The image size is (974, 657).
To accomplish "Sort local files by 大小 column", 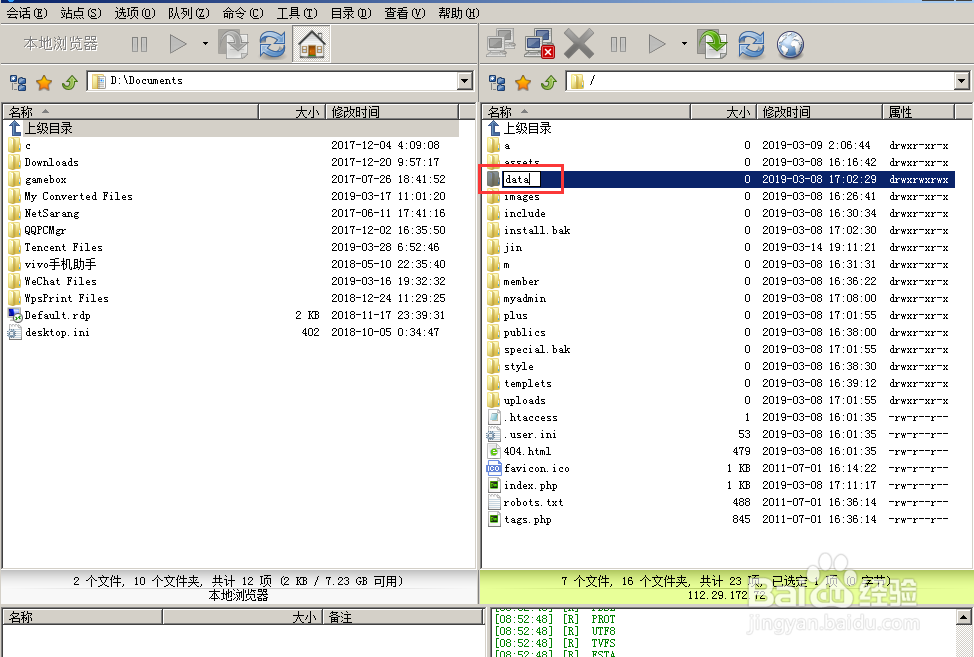I will click(x=305, y=112).
